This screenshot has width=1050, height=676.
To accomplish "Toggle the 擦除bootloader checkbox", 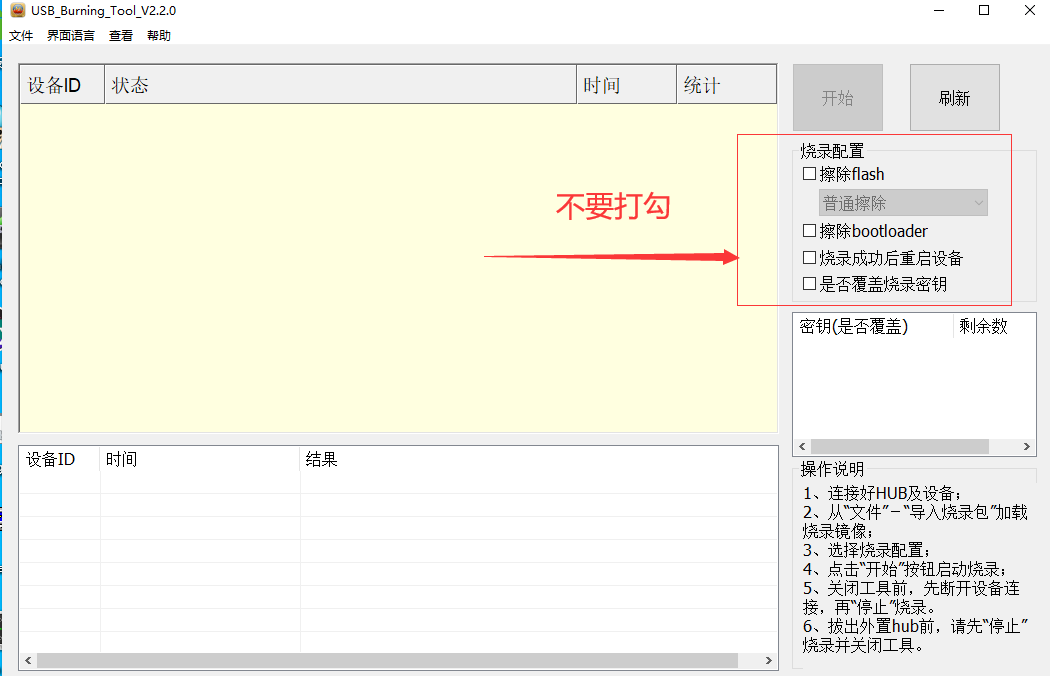I will pyautogui.click(x=809, y=230).
